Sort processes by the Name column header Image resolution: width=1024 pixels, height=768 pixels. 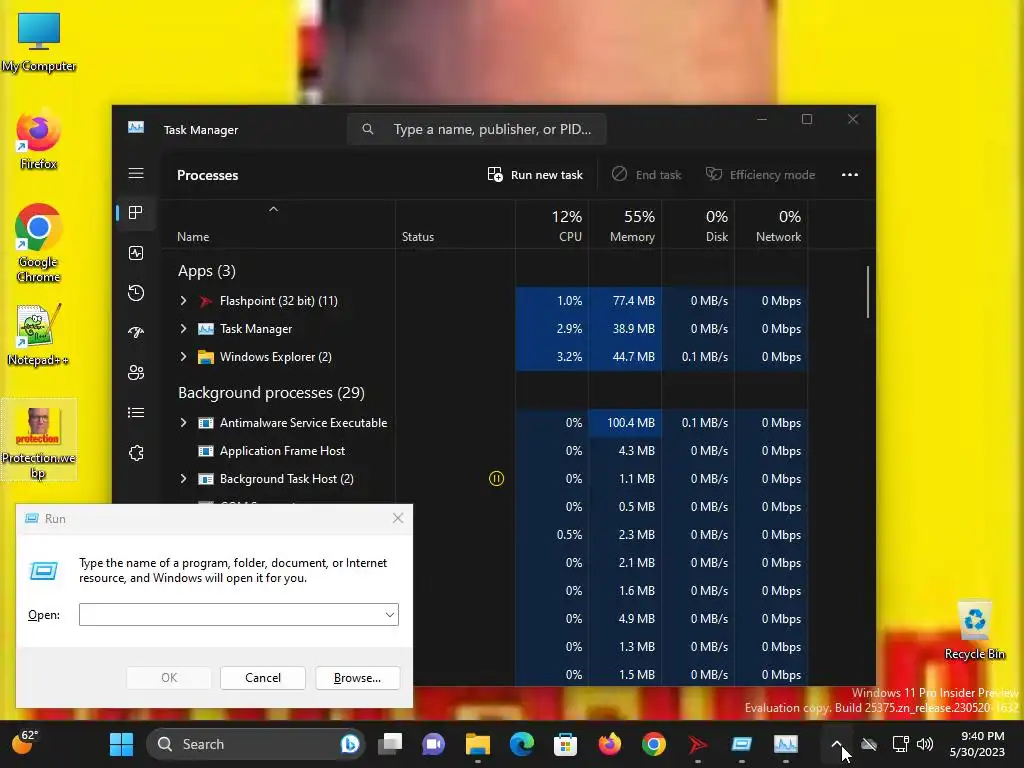click(193, 236)
